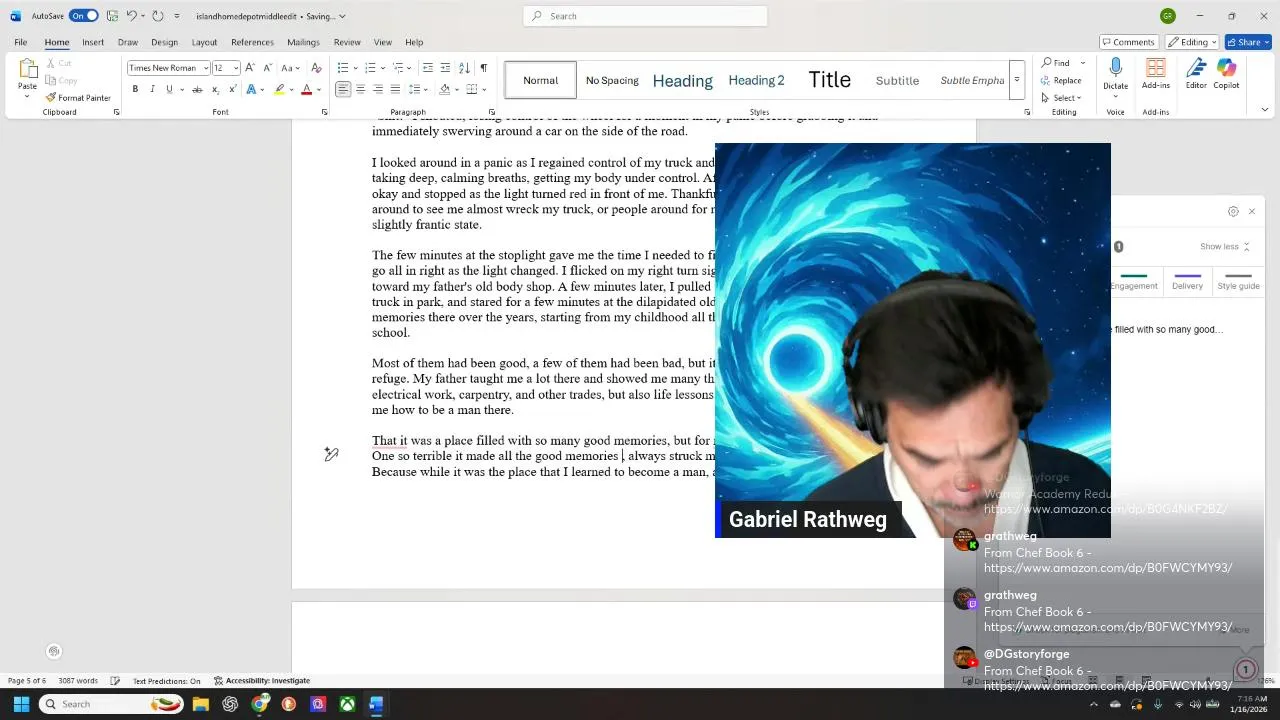Collapse the ribbon with chevron

coord(1264,110)
